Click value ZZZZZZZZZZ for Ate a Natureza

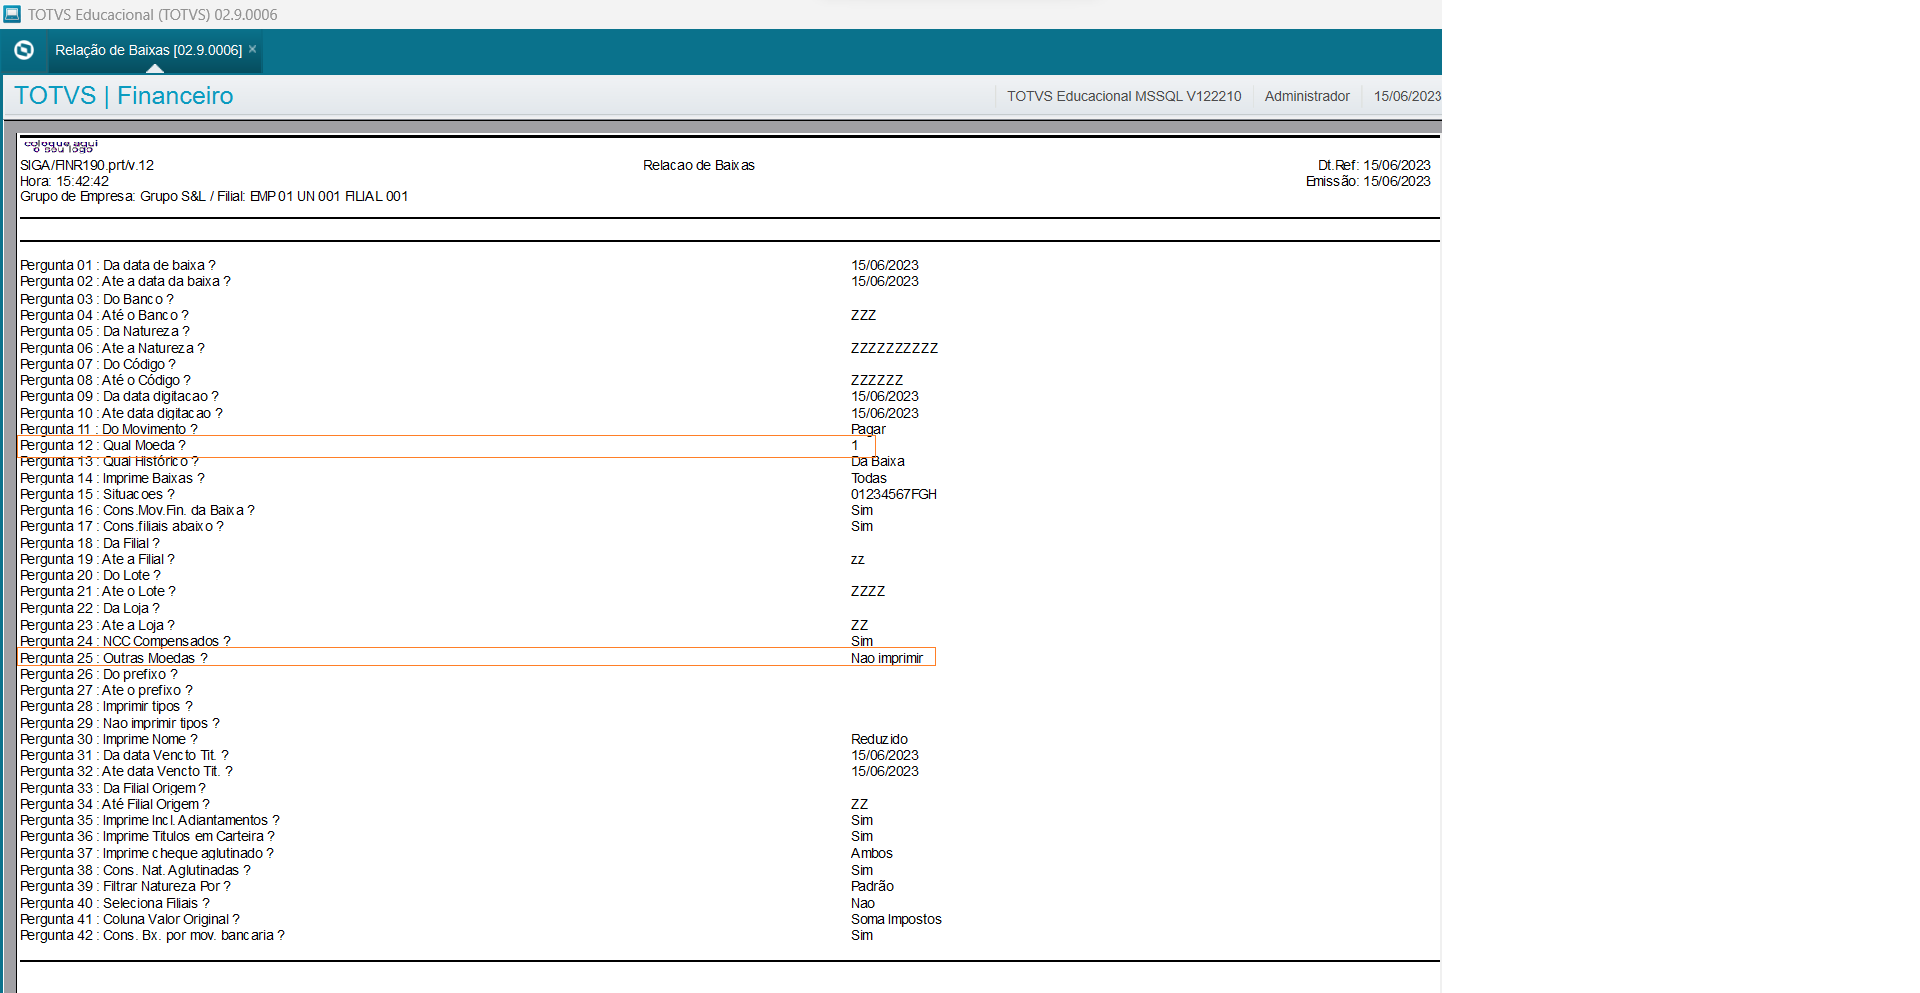coord(894,348)
